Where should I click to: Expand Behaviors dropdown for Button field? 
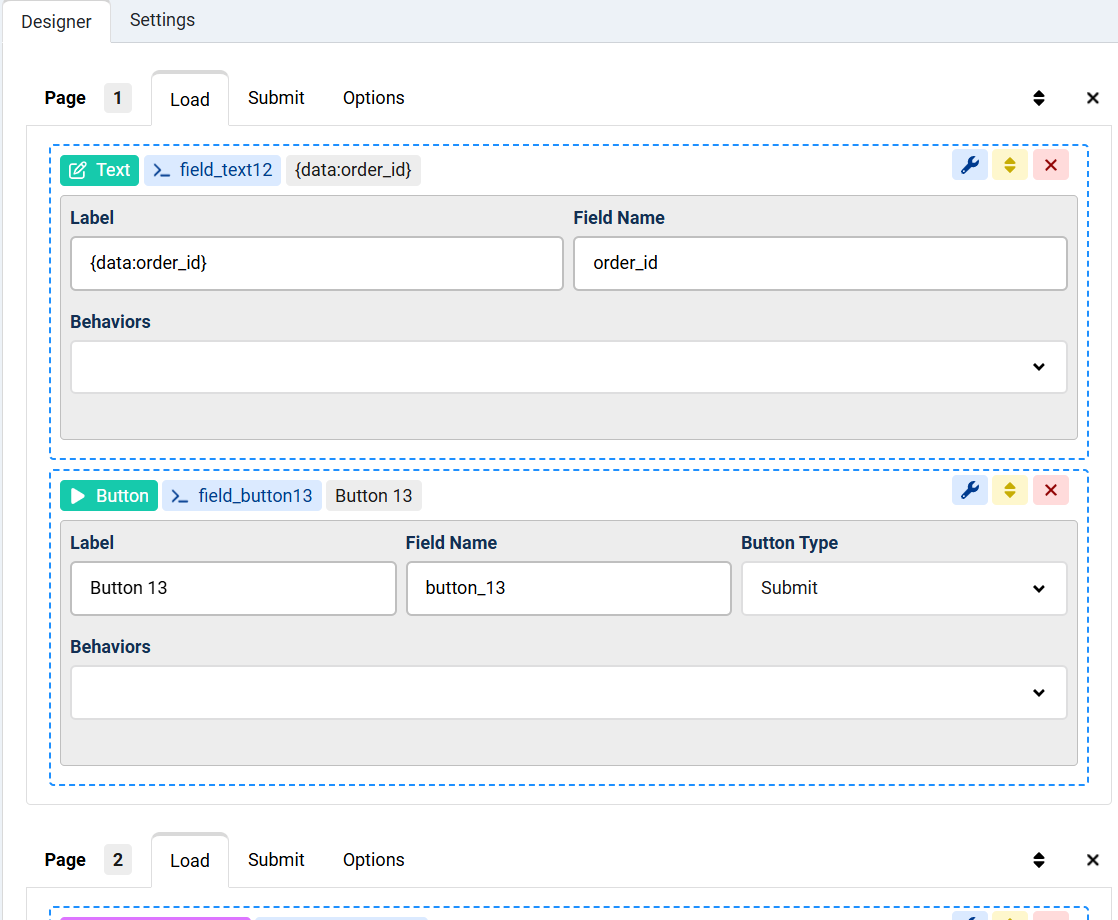pos(568,692)
